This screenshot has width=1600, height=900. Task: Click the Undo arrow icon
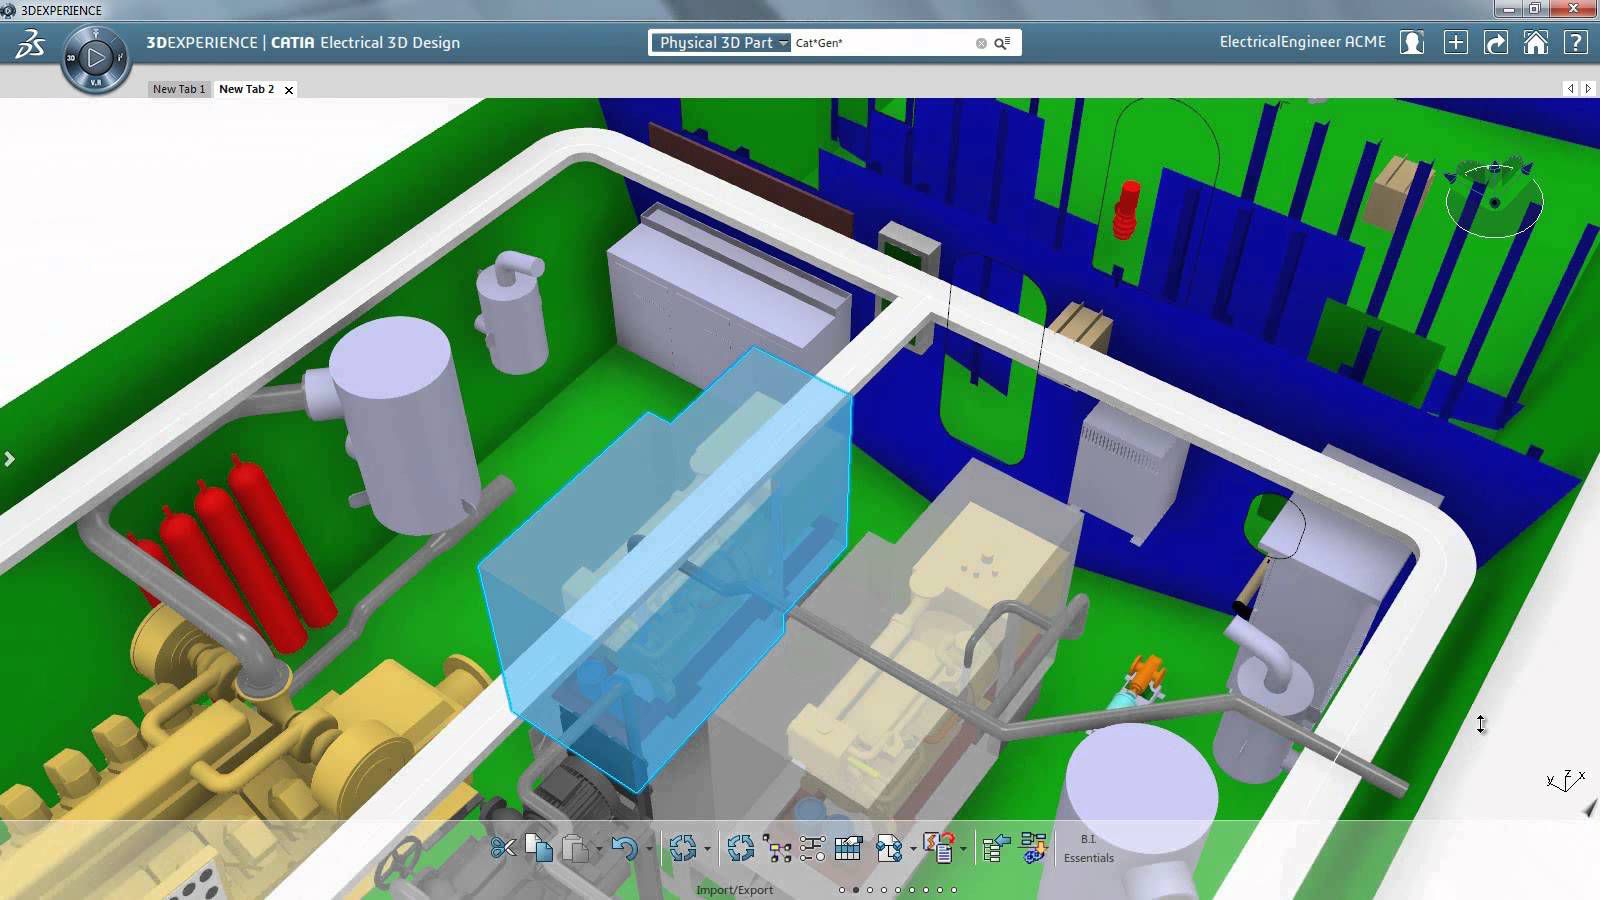click(x=624, y=849)
